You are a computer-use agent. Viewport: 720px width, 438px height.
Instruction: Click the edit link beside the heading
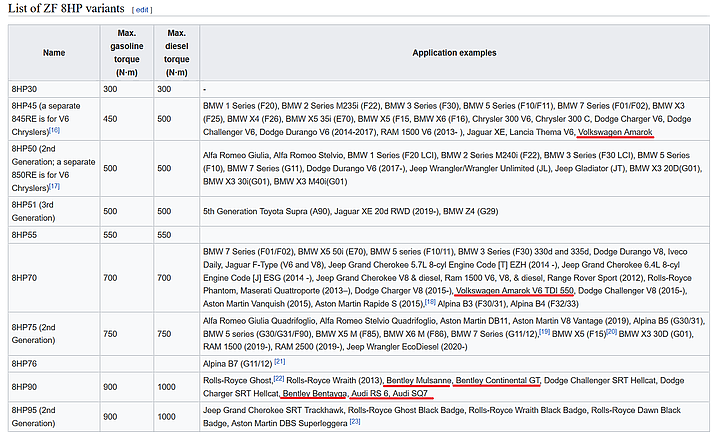142,10
